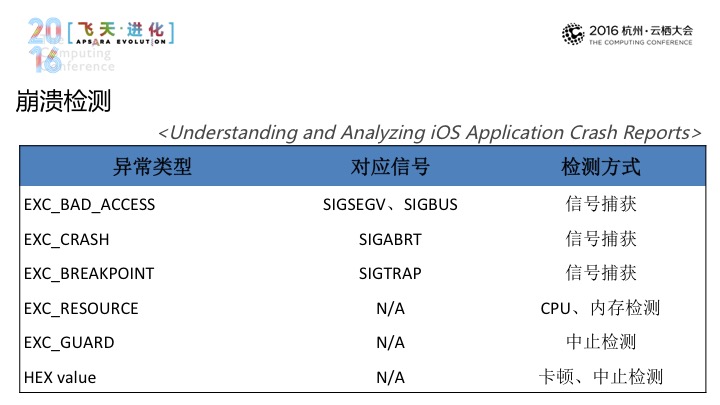The image size is (720, 405).
Task: Click the 卡顿、中止检测 cell
Action: click(x=601, y=377)
